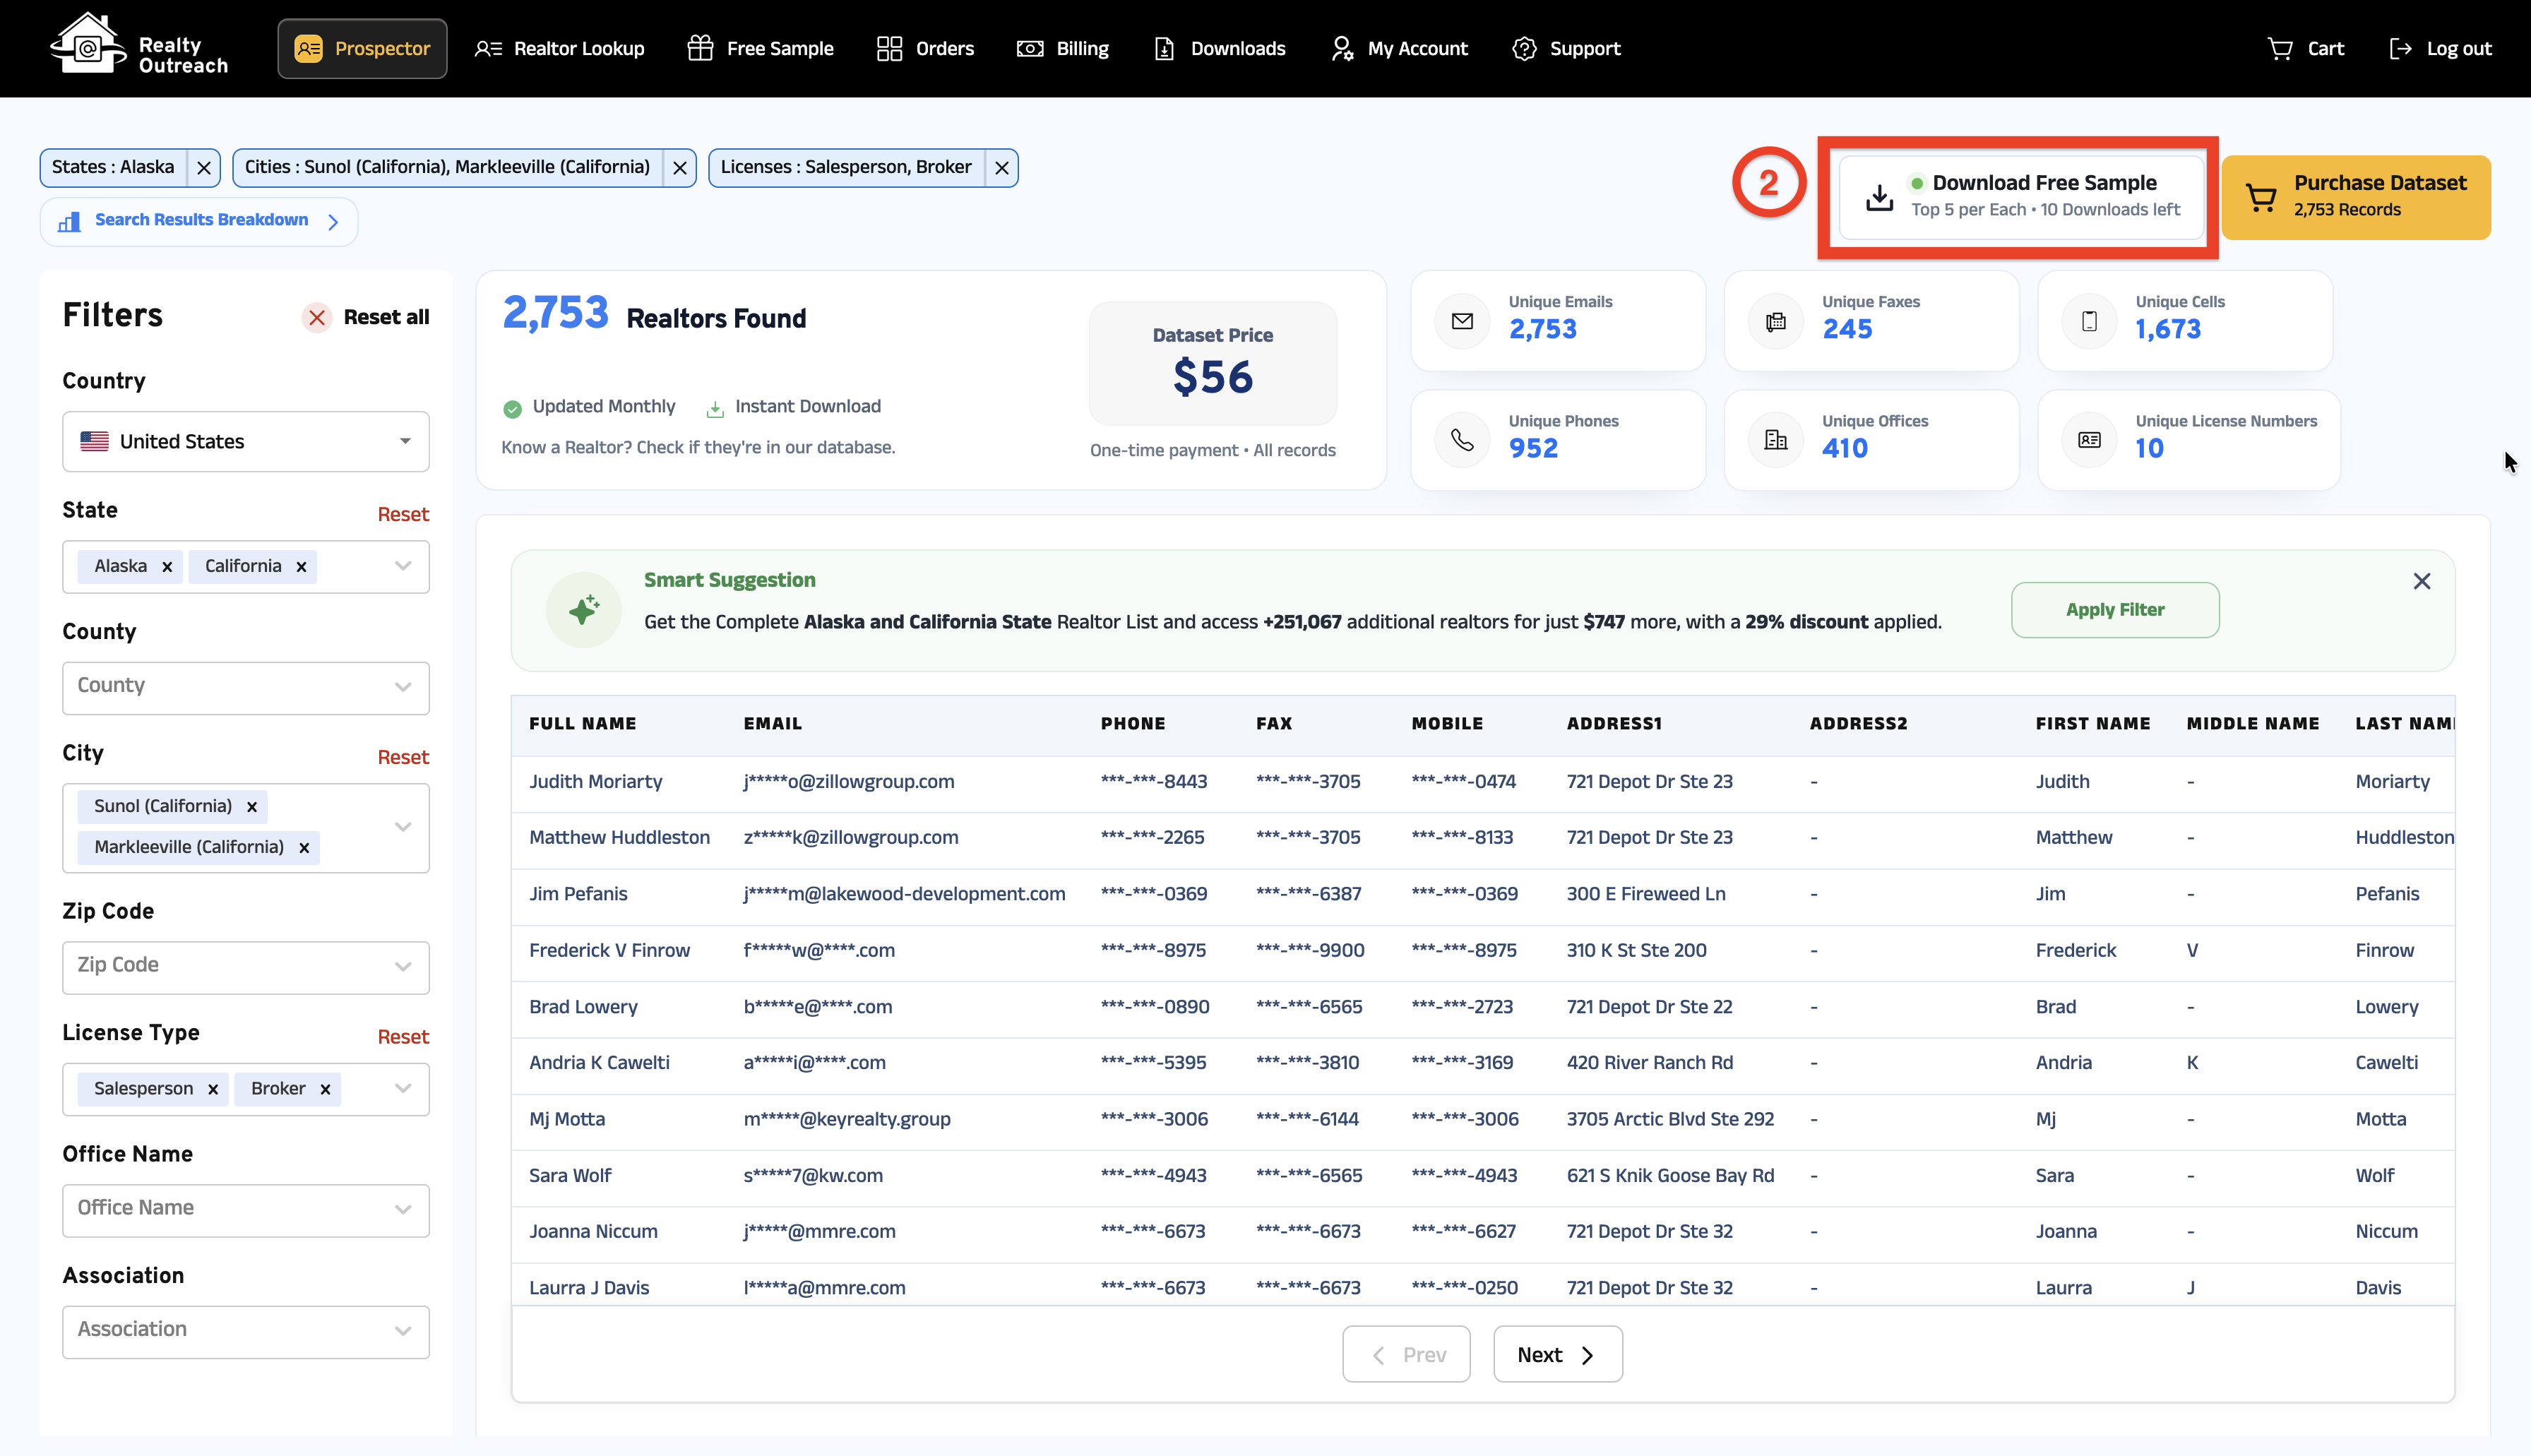
Task: Click the Smart Suggestion sparkle icon
Action: tap(584, 610)
